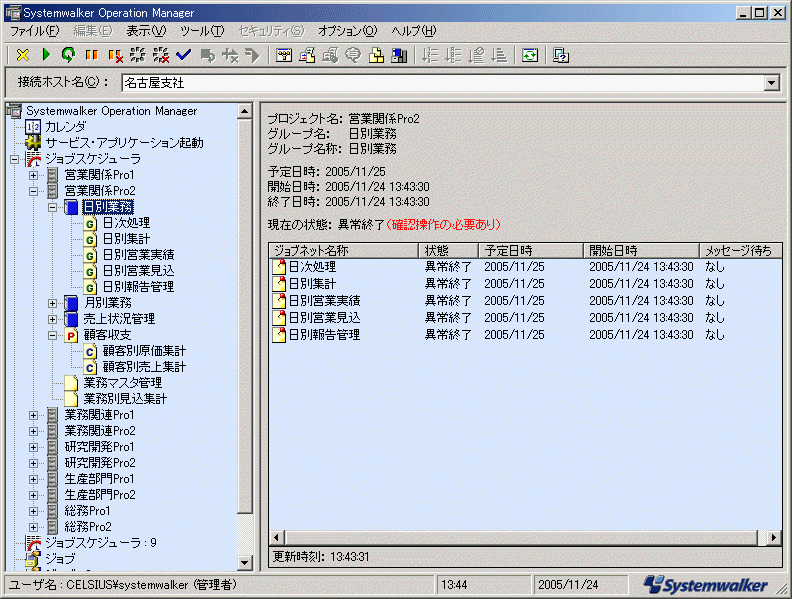Click the blue checkmark confirm icon
The width and height of the screenshot is (792, 599).
(x=183, y=55)
